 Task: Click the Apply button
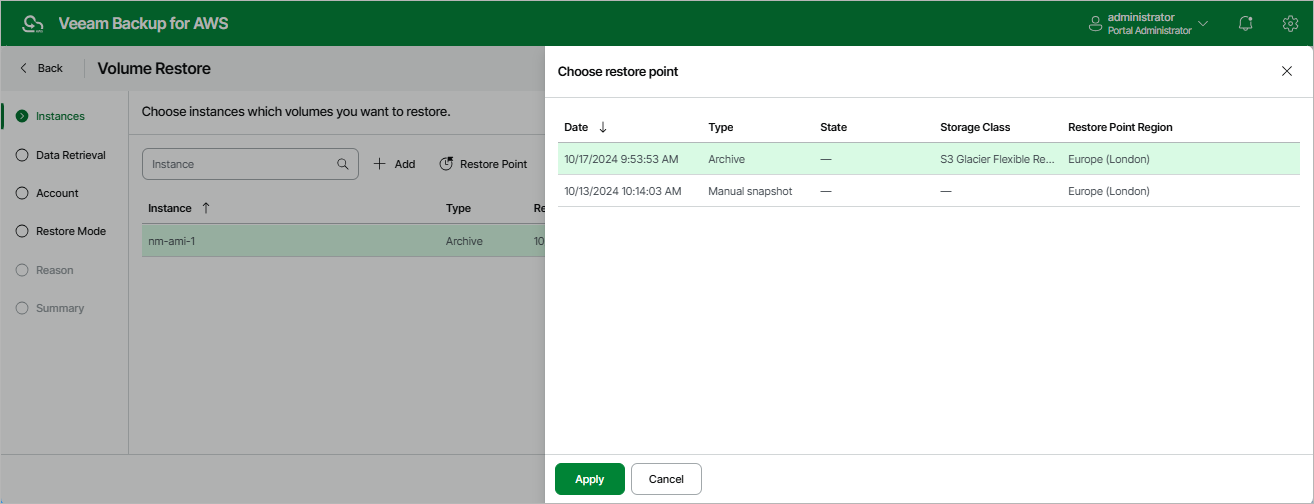click(590, 479)
